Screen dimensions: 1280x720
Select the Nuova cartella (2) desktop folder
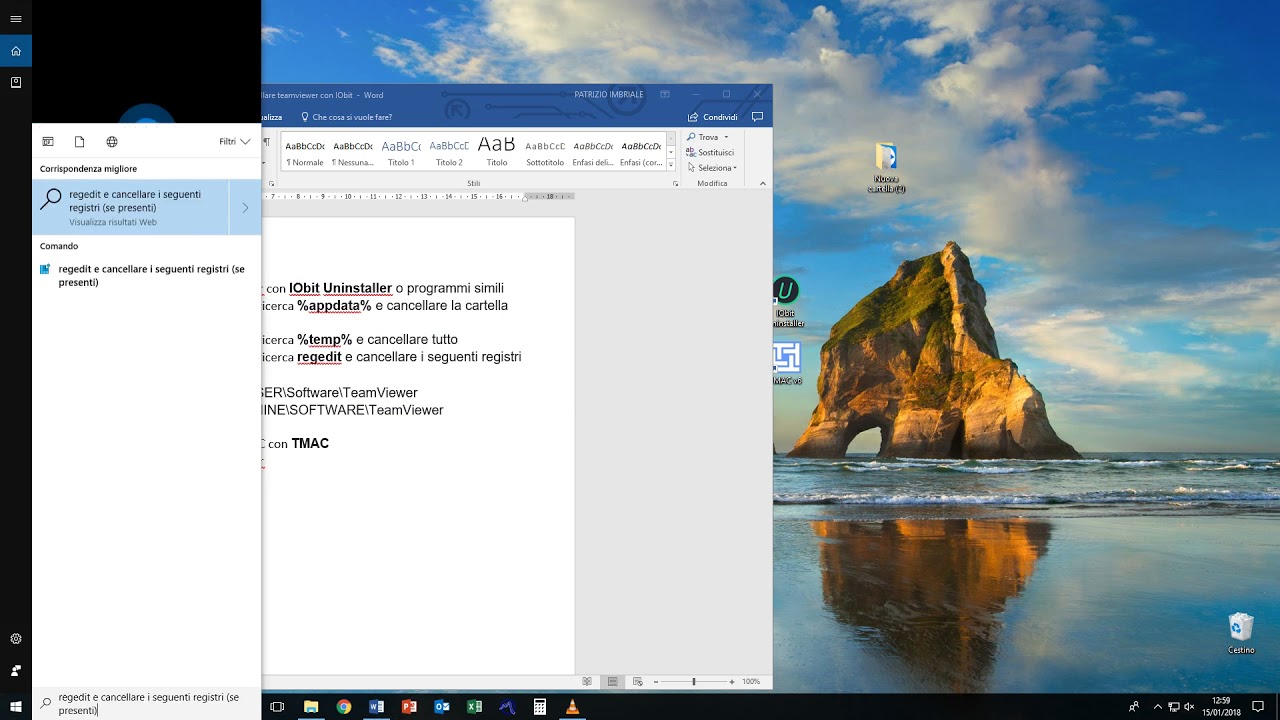coord(886,168)
